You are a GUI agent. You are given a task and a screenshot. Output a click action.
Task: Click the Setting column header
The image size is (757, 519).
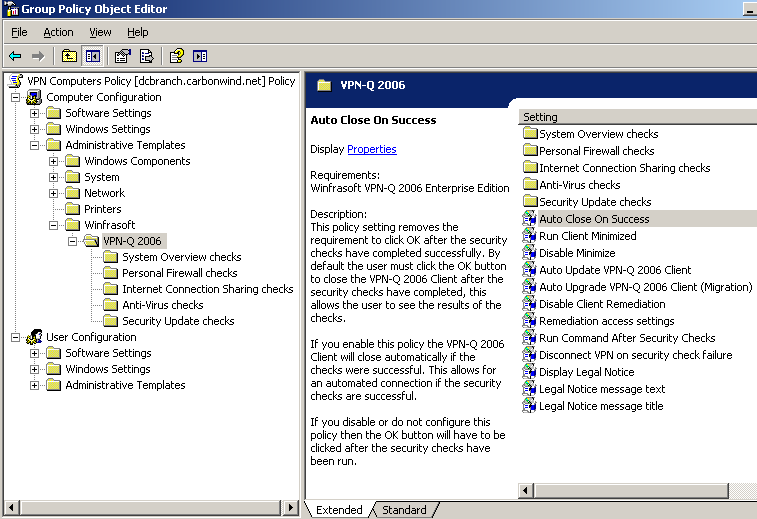pyautogui.click(x=637, y=117)
